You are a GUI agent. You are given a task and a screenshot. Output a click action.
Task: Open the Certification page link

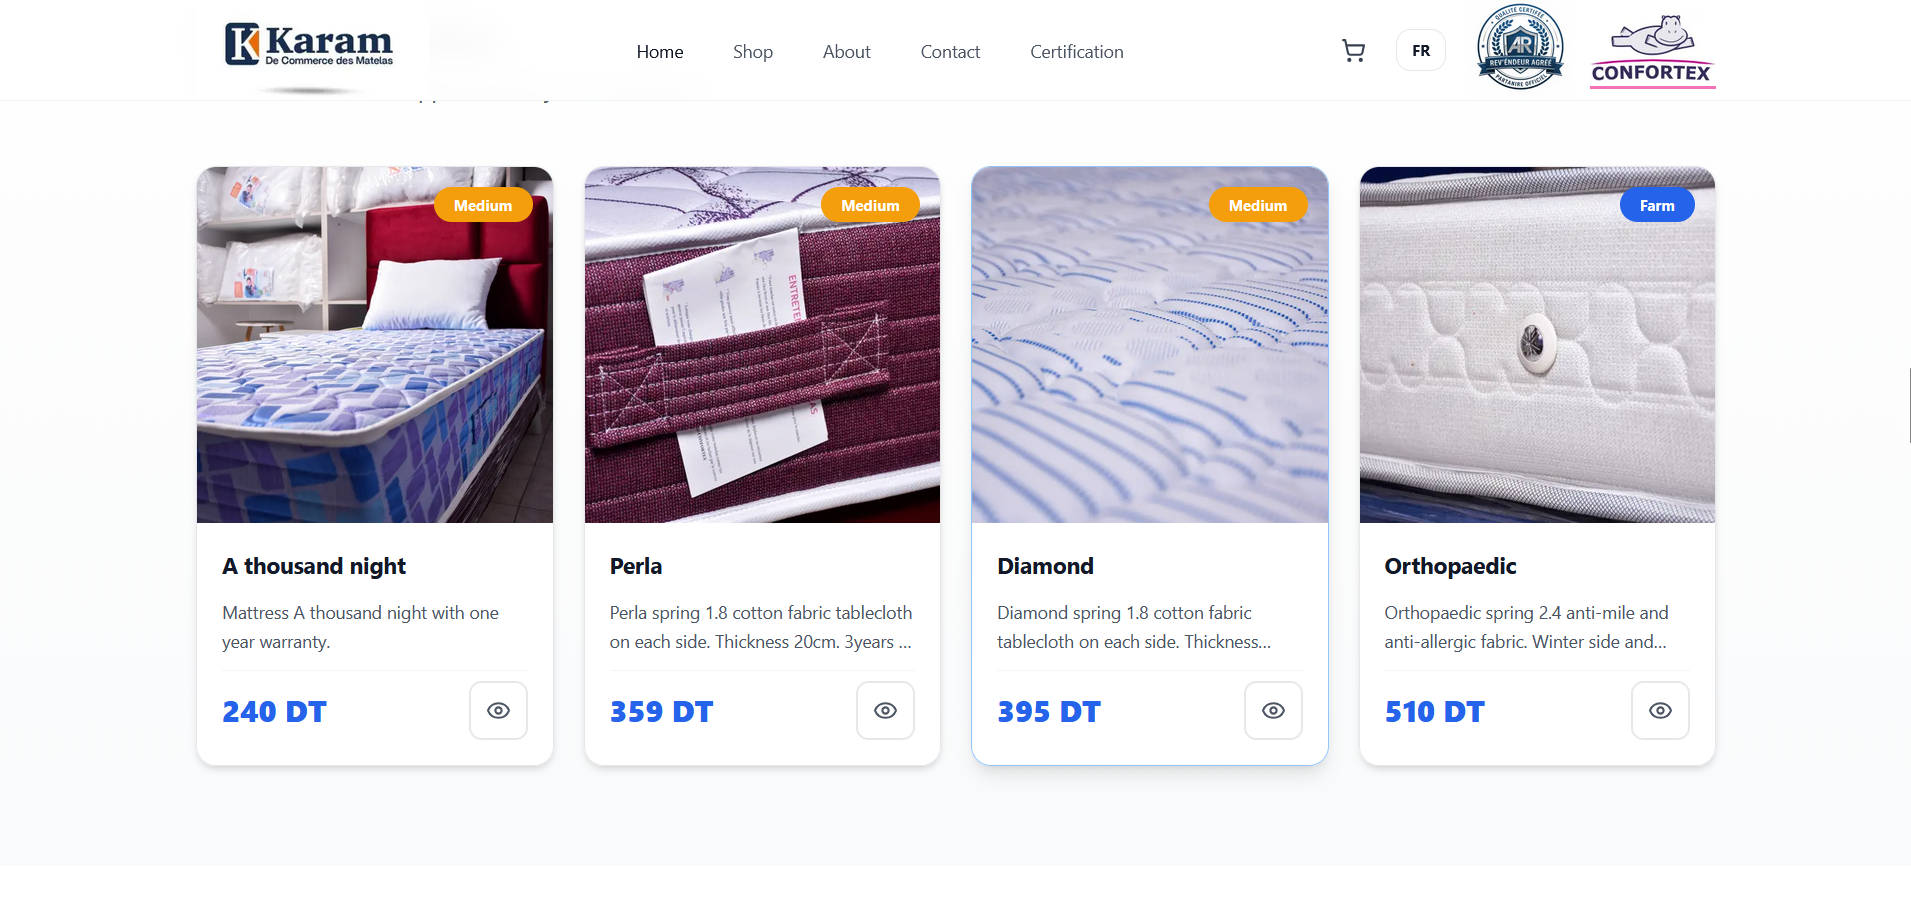[1077, 52]
